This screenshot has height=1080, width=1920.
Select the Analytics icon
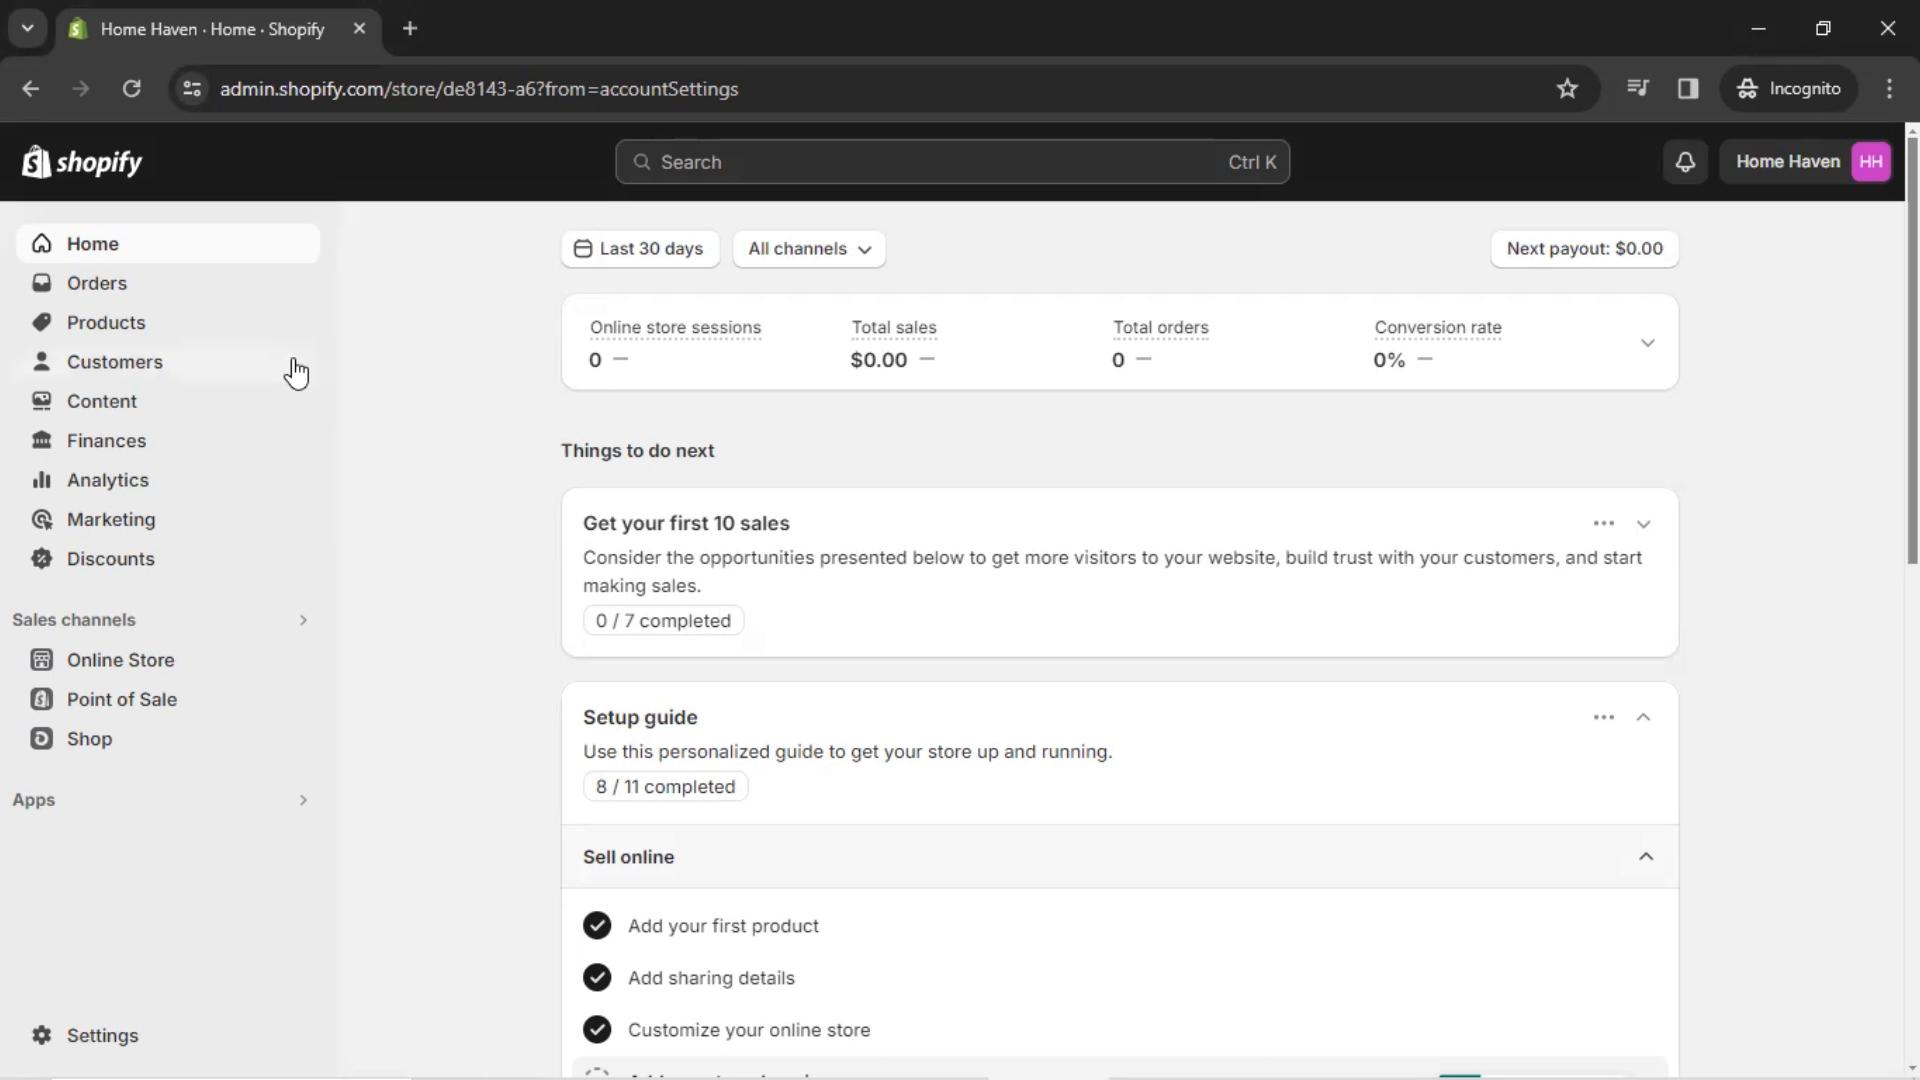[x=40, y=479]
